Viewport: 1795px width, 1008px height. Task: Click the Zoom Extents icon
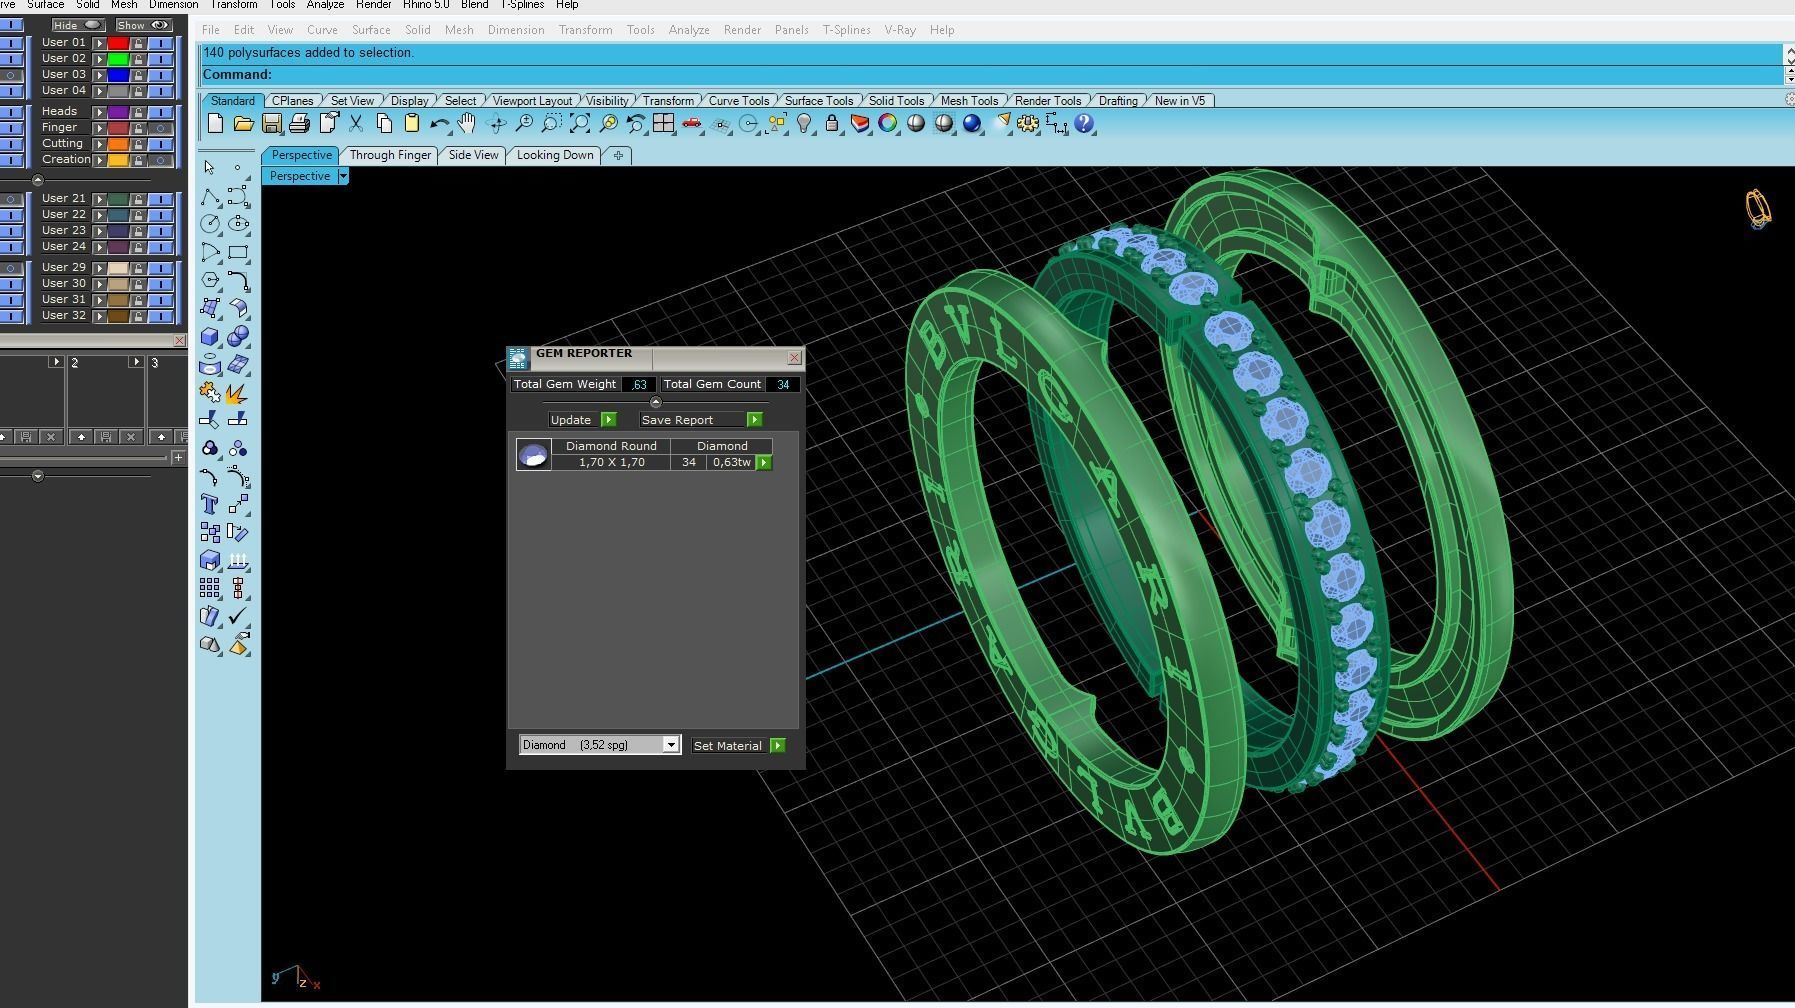(579, 124)
